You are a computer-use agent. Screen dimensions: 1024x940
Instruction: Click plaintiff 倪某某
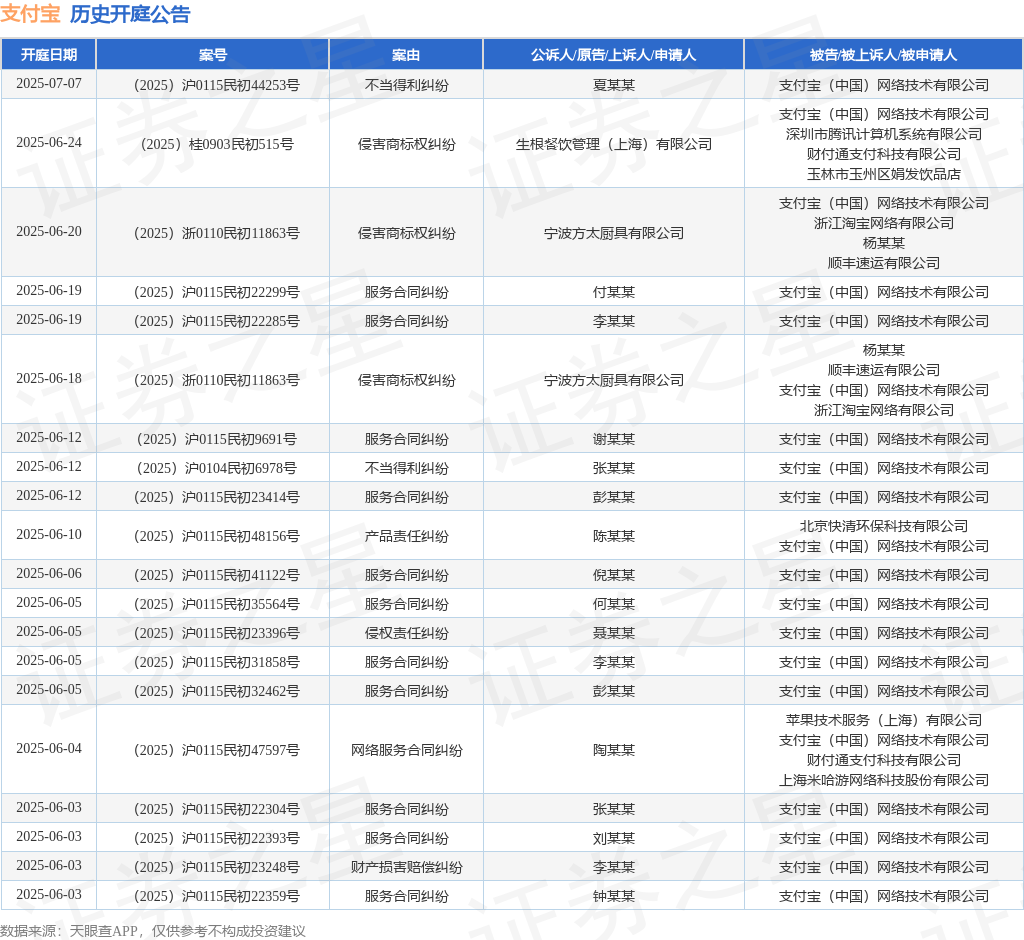coord(614,575)
